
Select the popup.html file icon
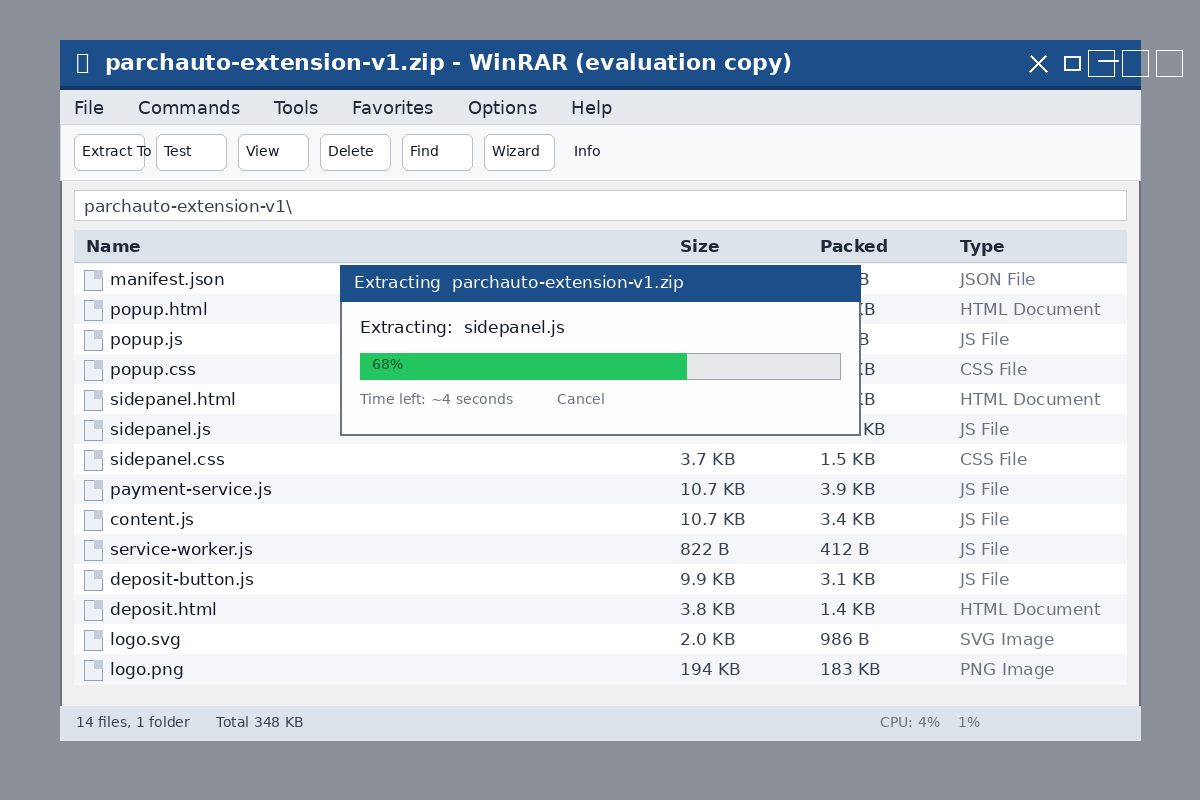[x=93, y=310]
